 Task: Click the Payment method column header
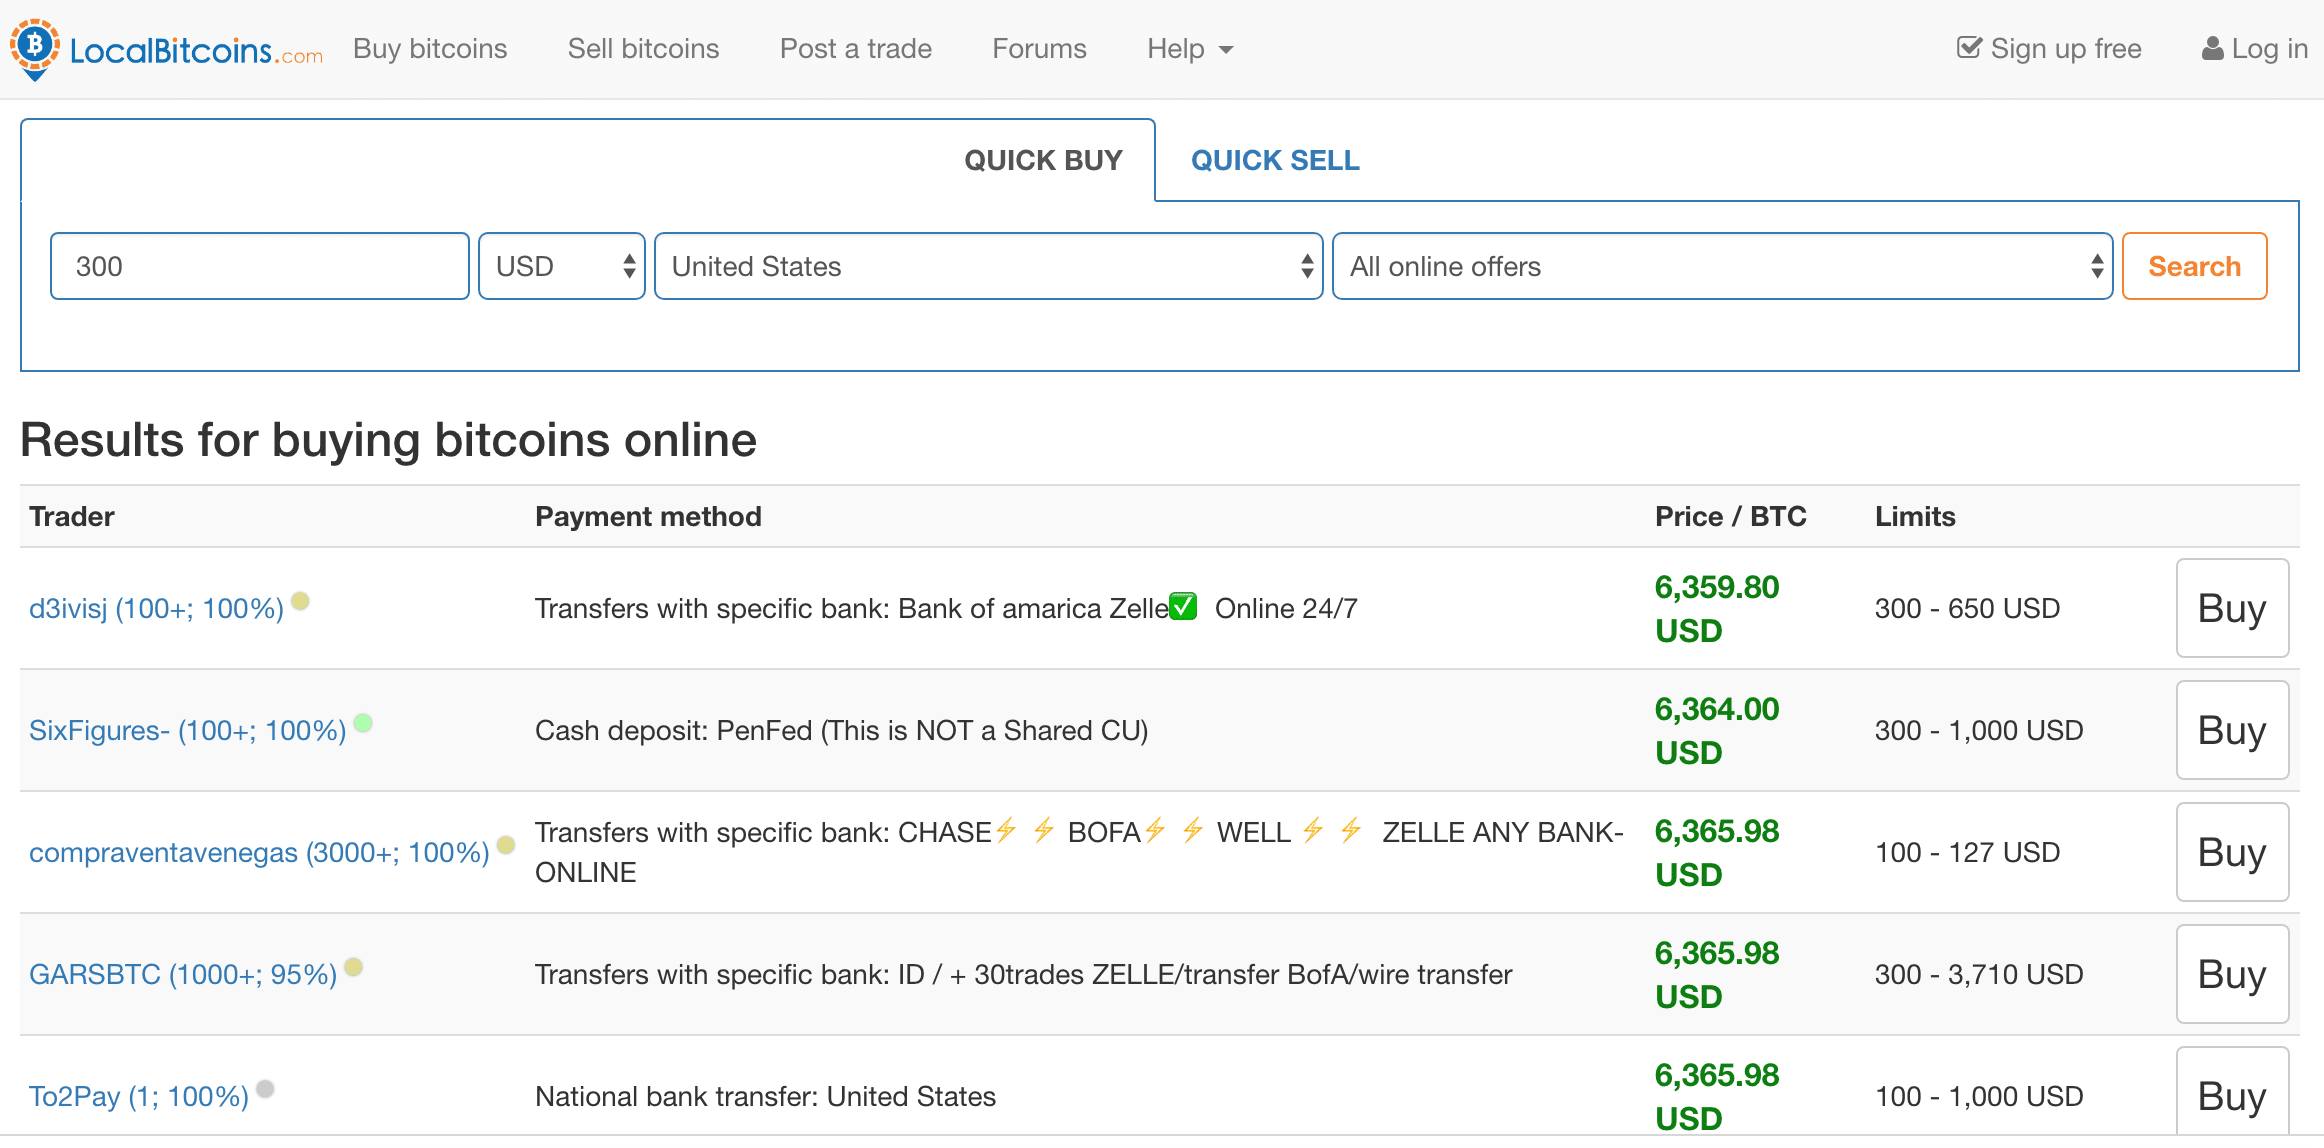point(648,516)
